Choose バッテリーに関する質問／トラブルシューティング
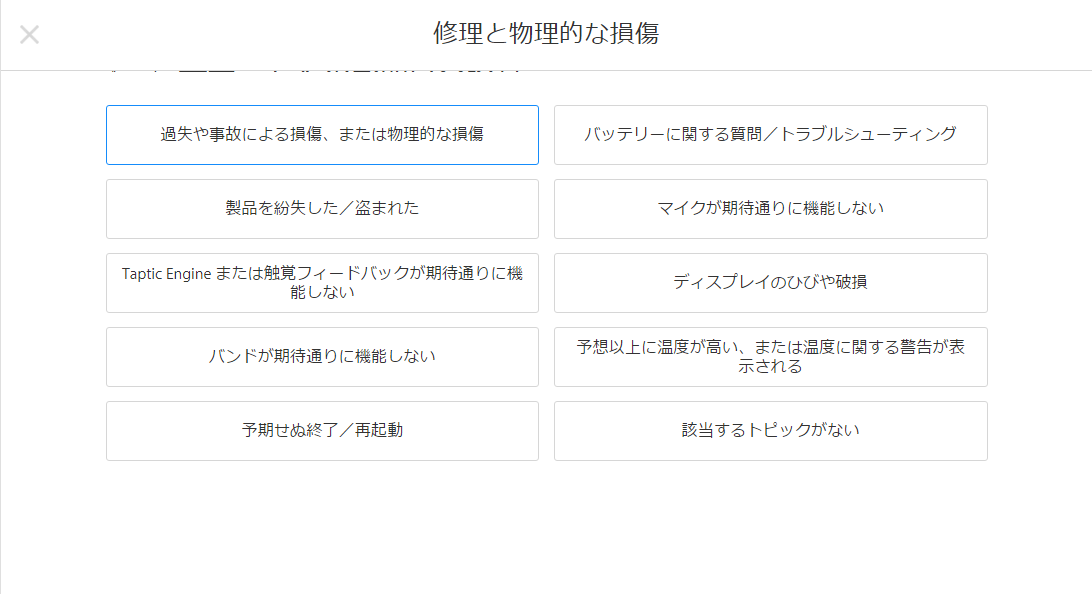 click(770, 135)
